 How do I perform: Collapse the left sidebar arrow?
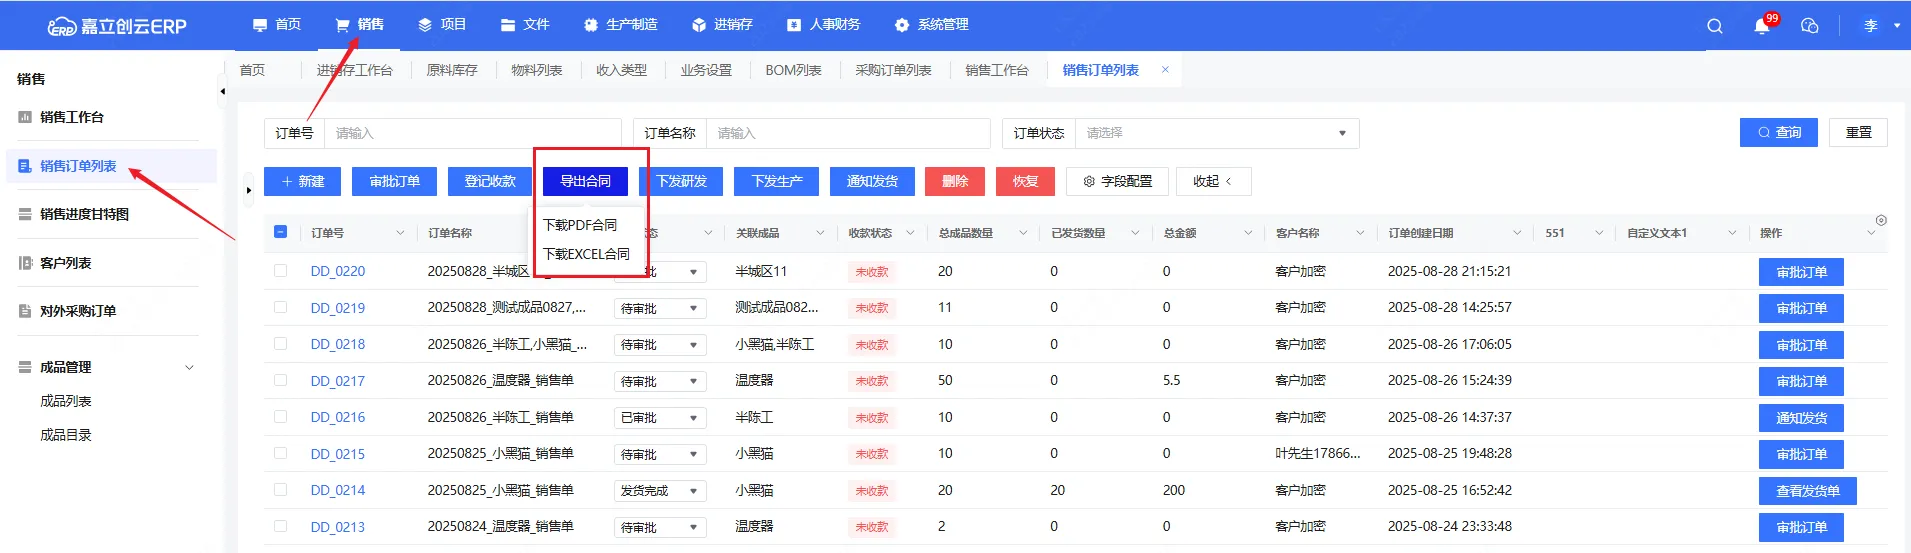(x=222, y=91)
